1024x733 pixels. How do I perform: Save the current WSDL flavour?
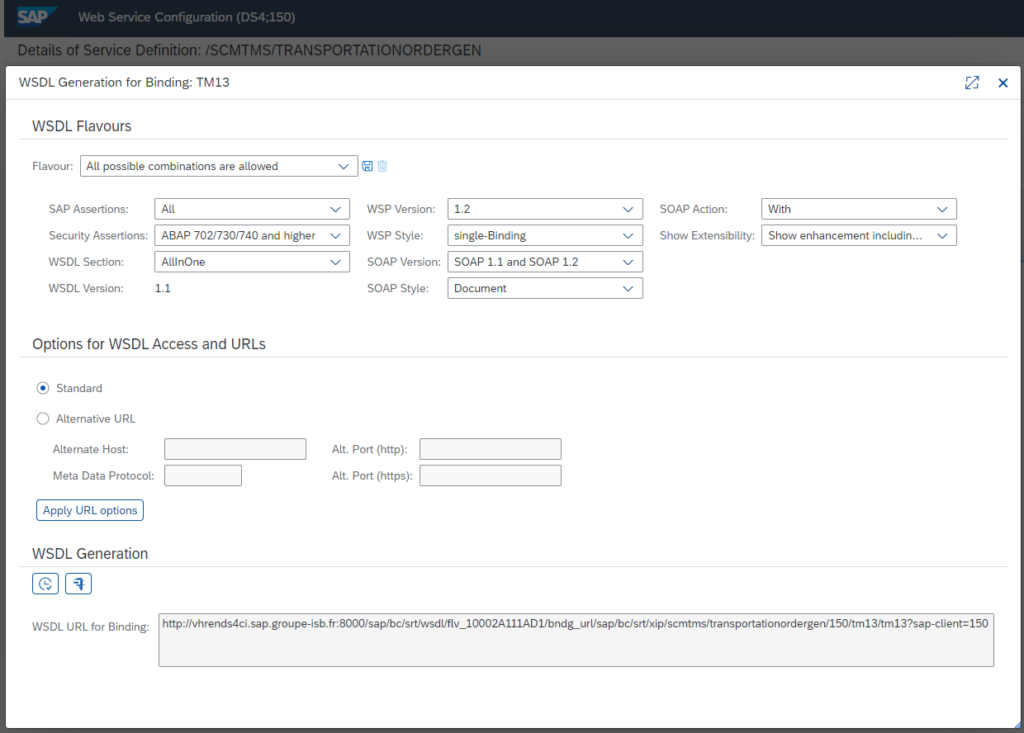[368, 166]
